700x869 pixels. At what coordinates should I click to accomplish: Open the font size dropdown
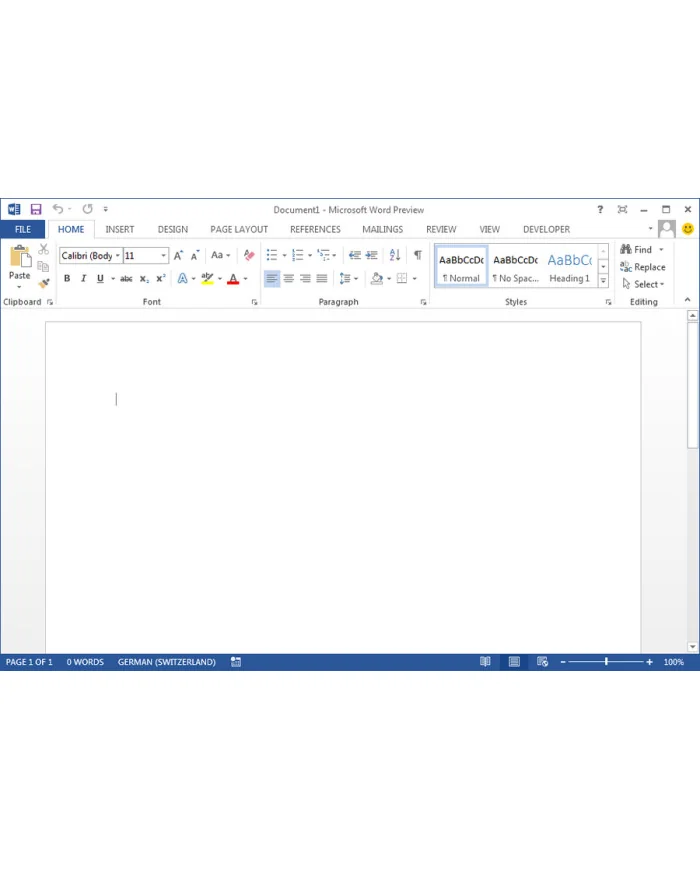[163, 255]
